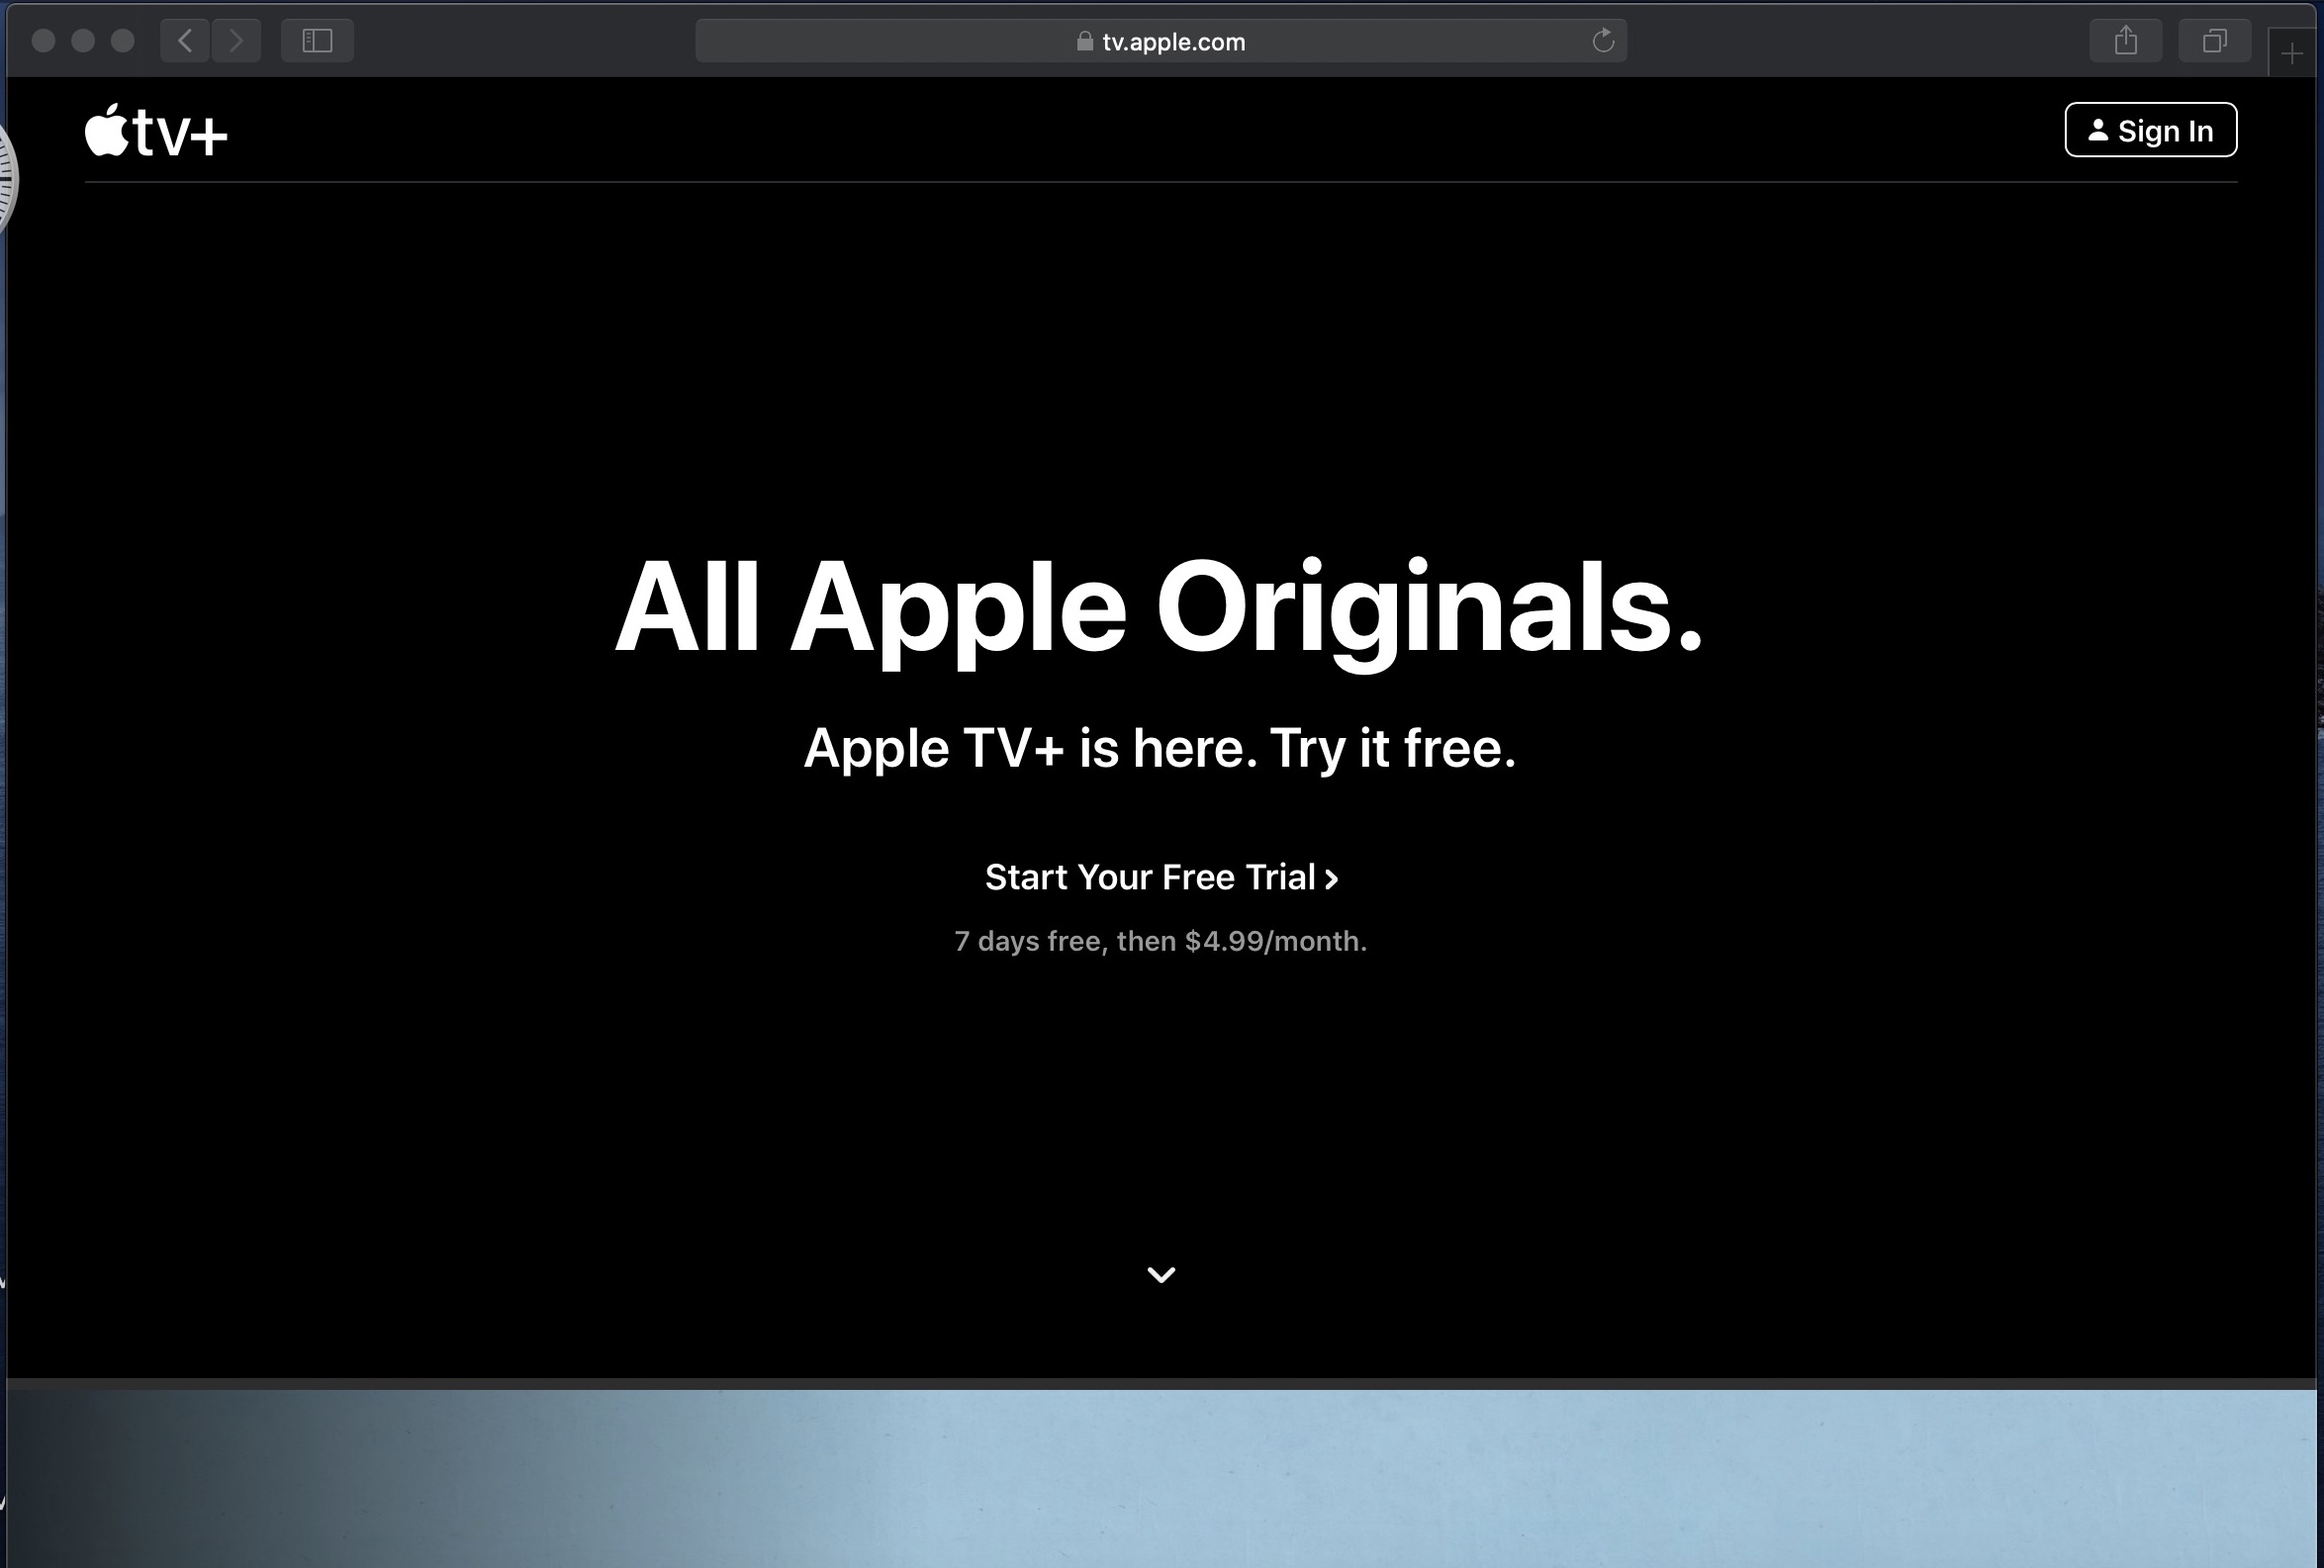Open a new tab
The height and width of the screenshot is (1568, 2324).
[x=2292, y=54]
